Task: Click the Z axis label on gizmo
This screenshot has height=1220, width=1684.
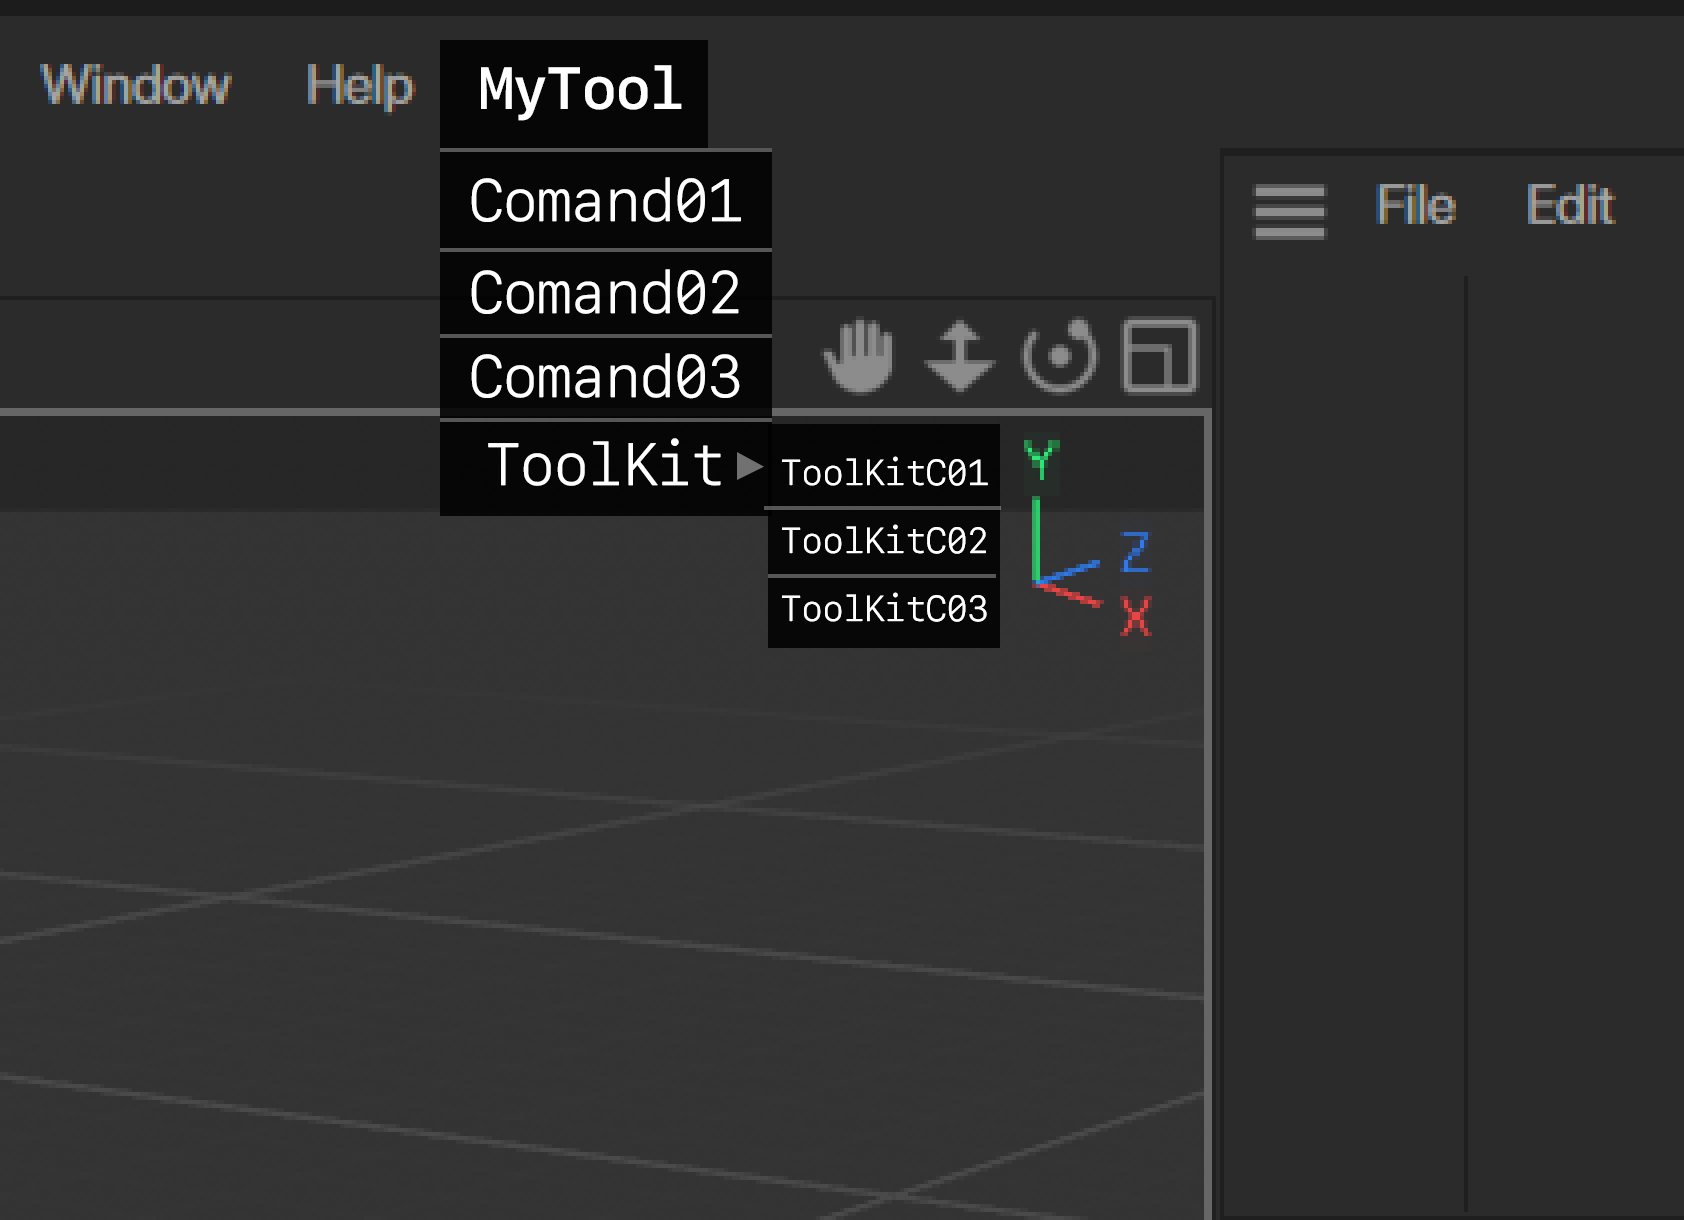Action: [x=1136, y=552]
